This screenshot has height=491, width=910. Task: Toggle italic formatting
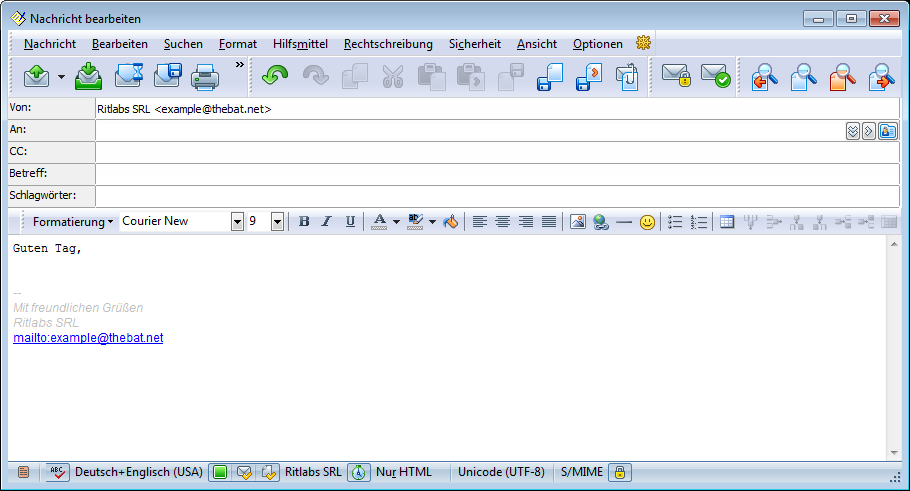coord(327,222)
